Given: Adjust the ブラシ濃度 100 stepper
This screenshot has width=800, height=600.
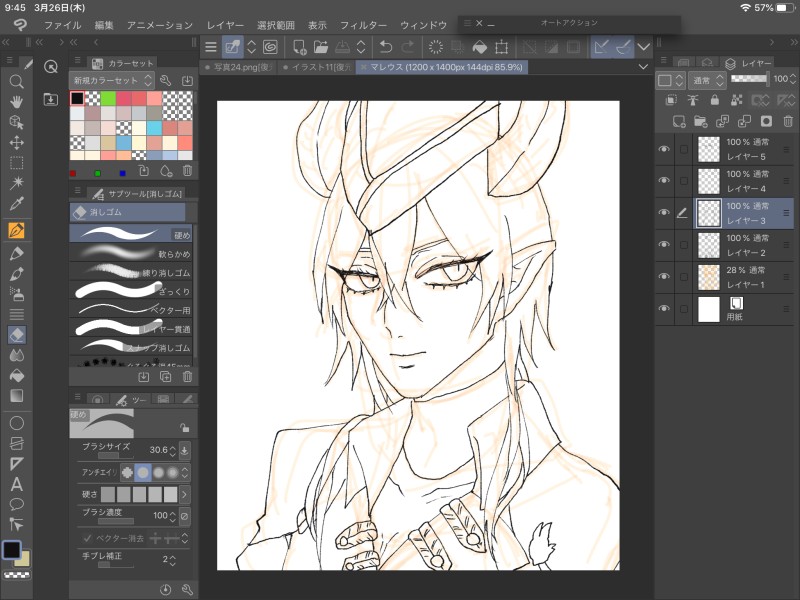Looking at the screenshot, I should click(172, 516).
